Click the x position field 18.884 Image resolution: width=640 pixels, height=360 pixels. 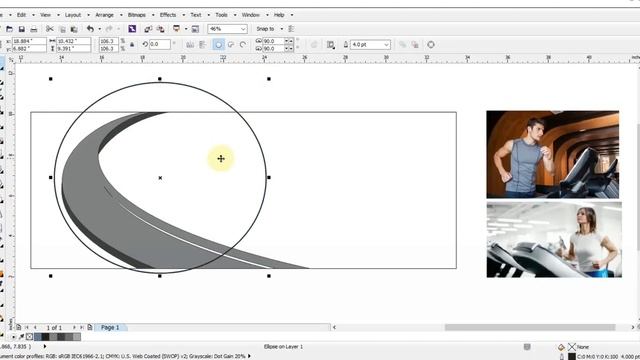29,41
